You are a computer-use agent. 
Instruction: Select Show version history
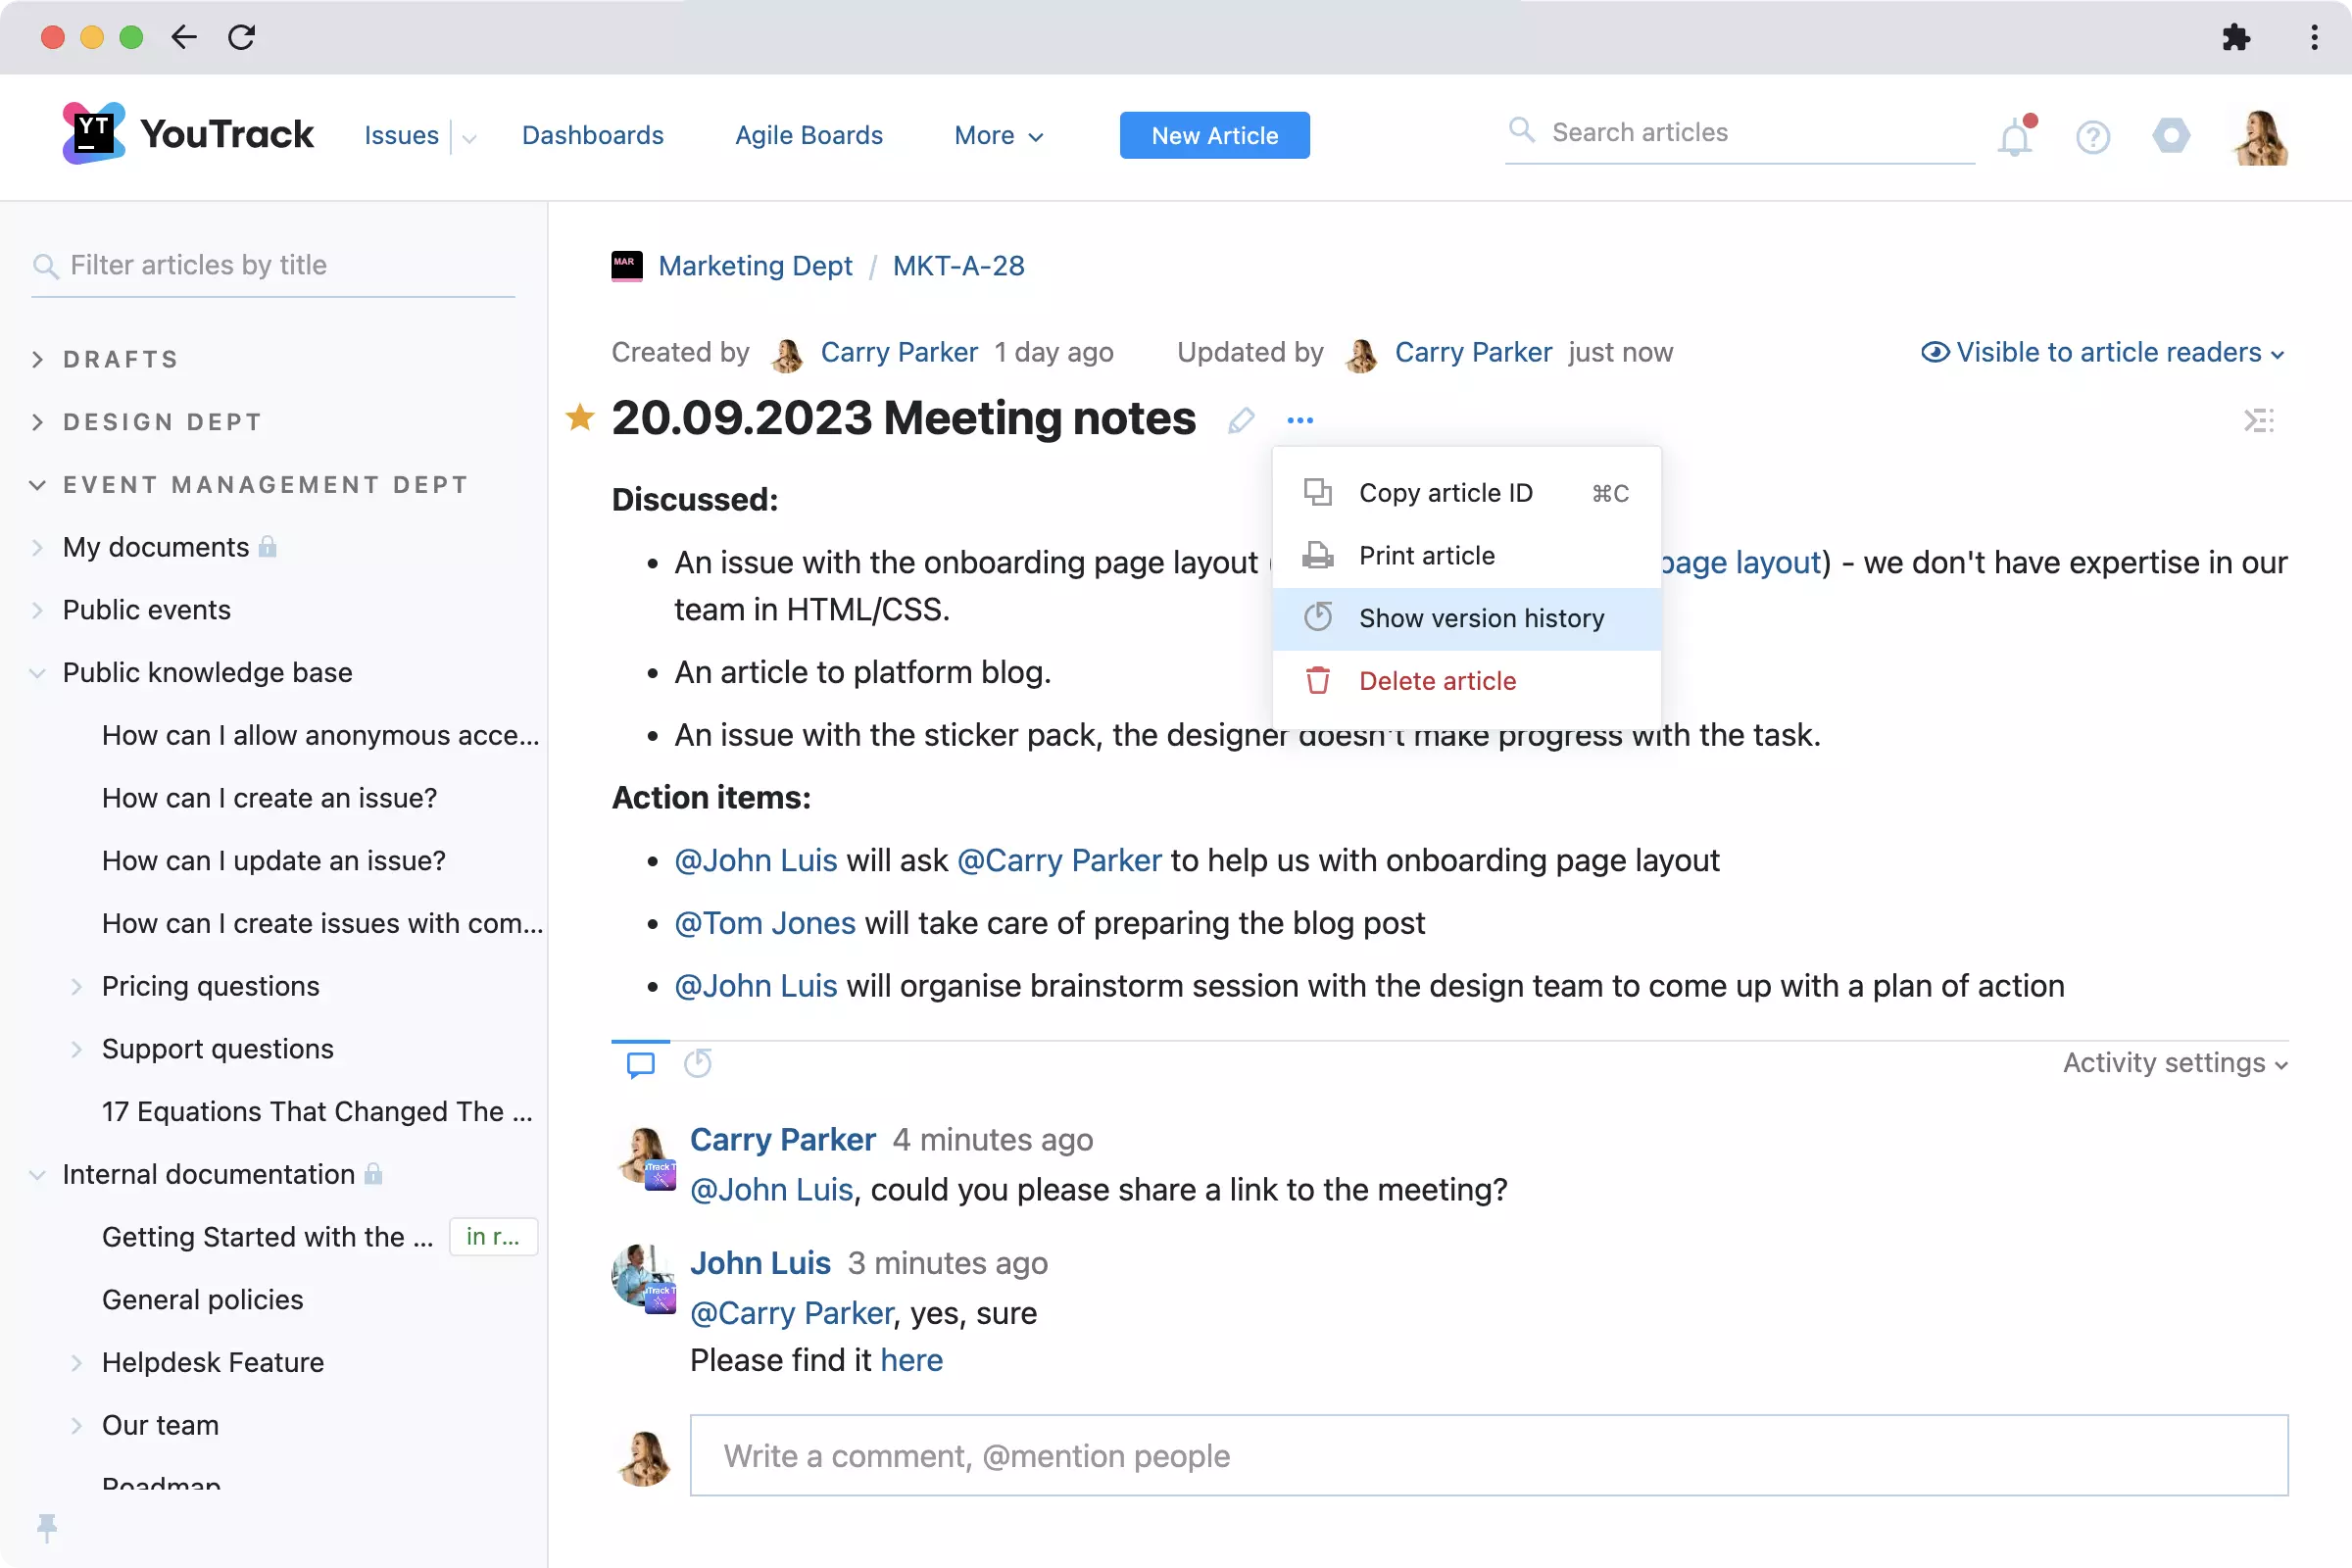[x=1466, y=619]
